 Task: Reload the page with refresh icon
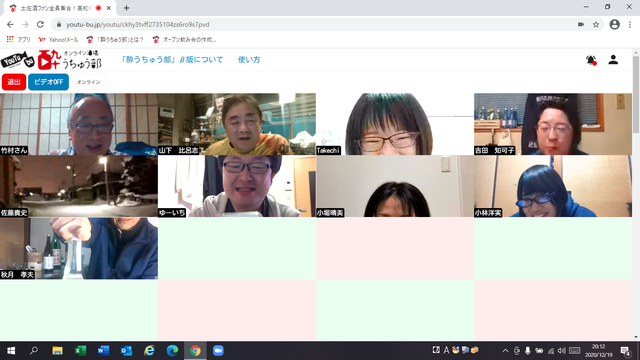coord(40,24)
